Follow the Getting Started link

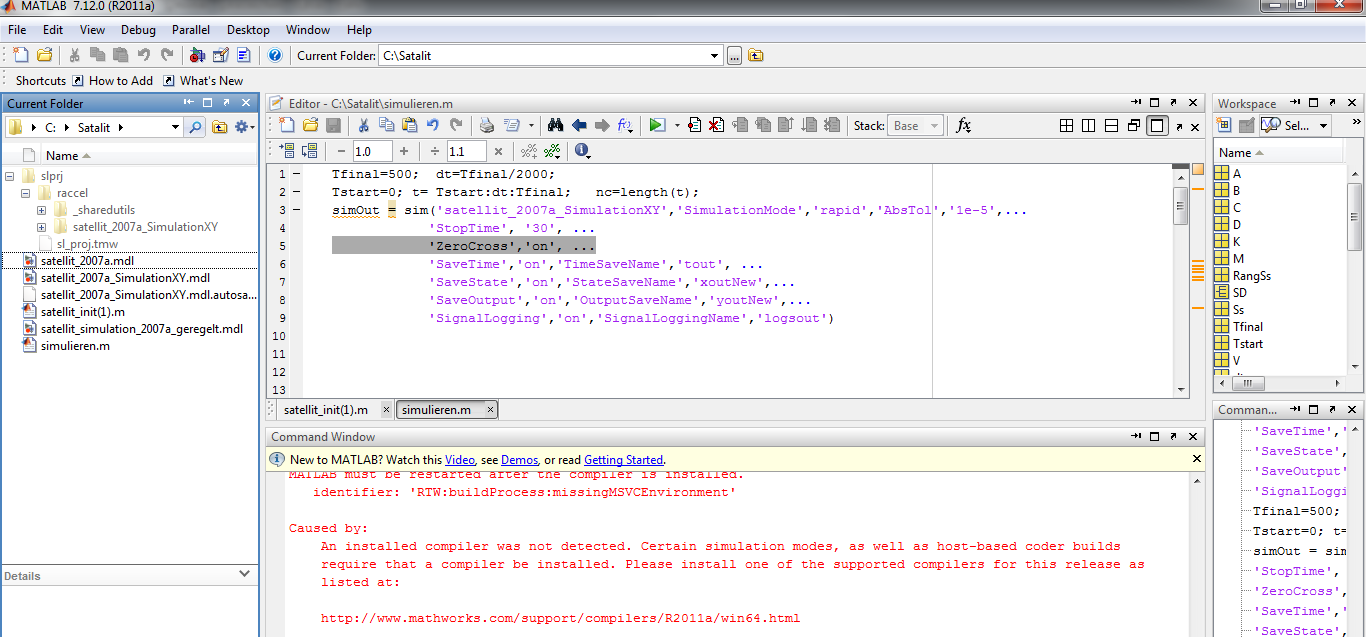[x=623, y=460]
